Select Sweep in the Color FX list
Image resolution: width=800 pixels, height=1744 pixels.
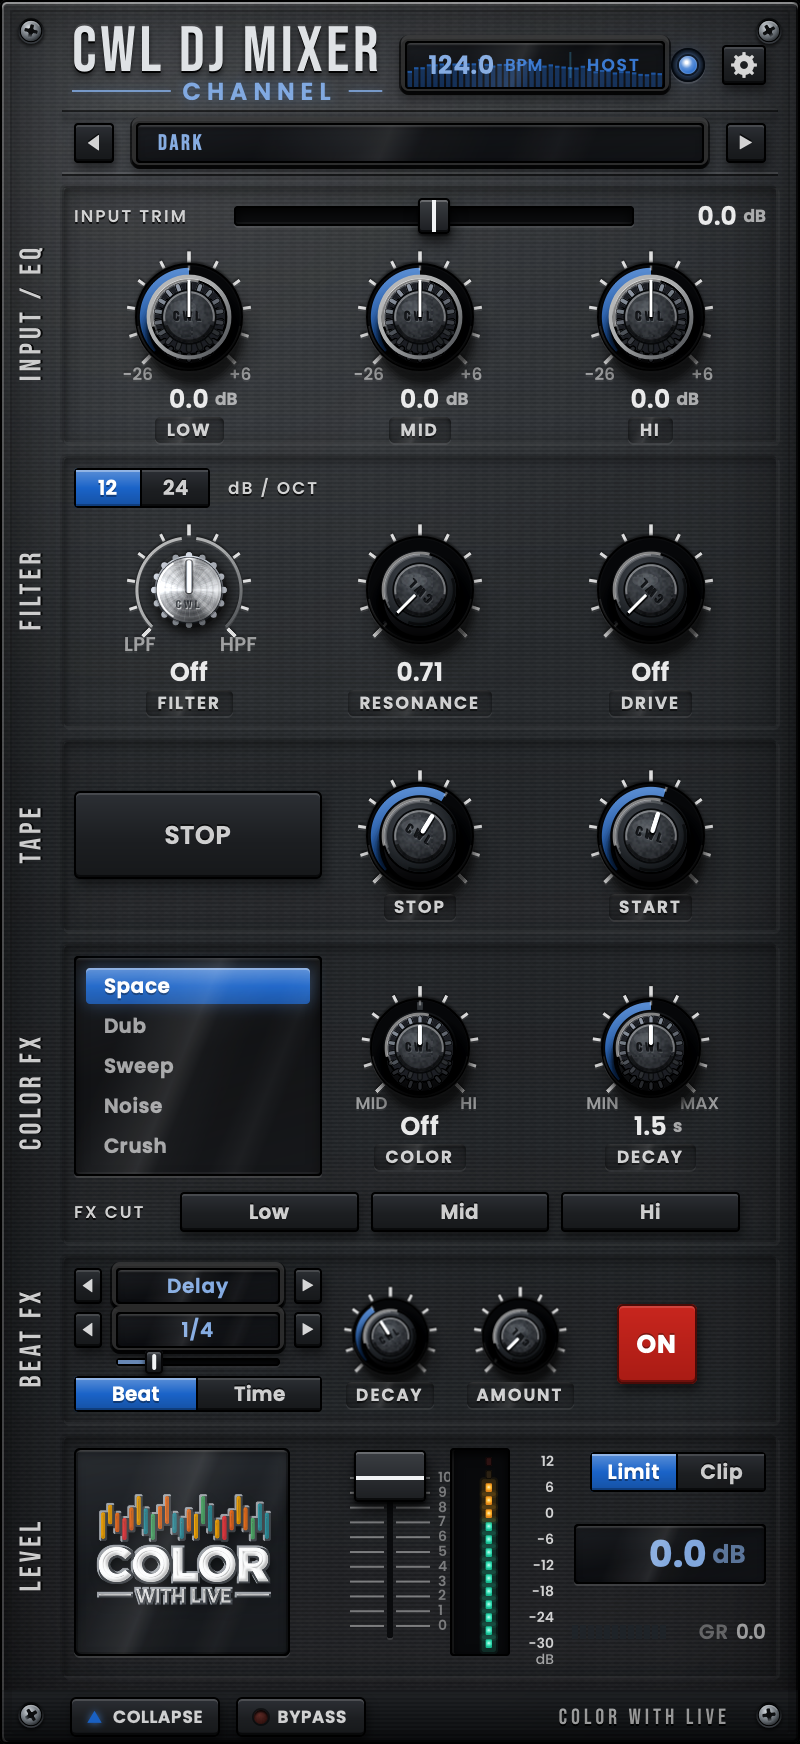(x=198, y=1066)
